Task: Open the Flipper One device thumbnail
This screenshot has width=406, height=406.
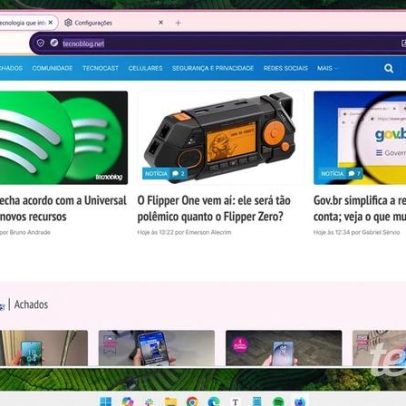Action: pyautogui.click(x=221, y=137)
